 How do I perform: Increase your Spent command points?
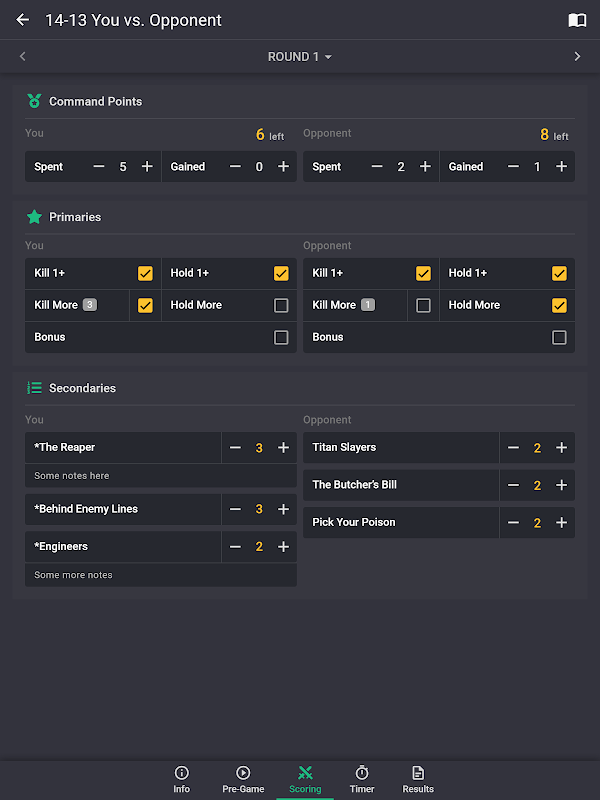[147, 167]
